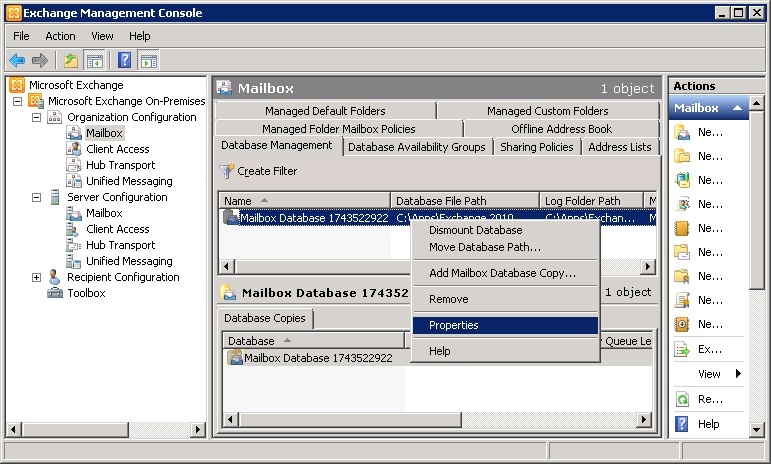
Task: Switch to Address Lists tab
Action: coord(620,147)
